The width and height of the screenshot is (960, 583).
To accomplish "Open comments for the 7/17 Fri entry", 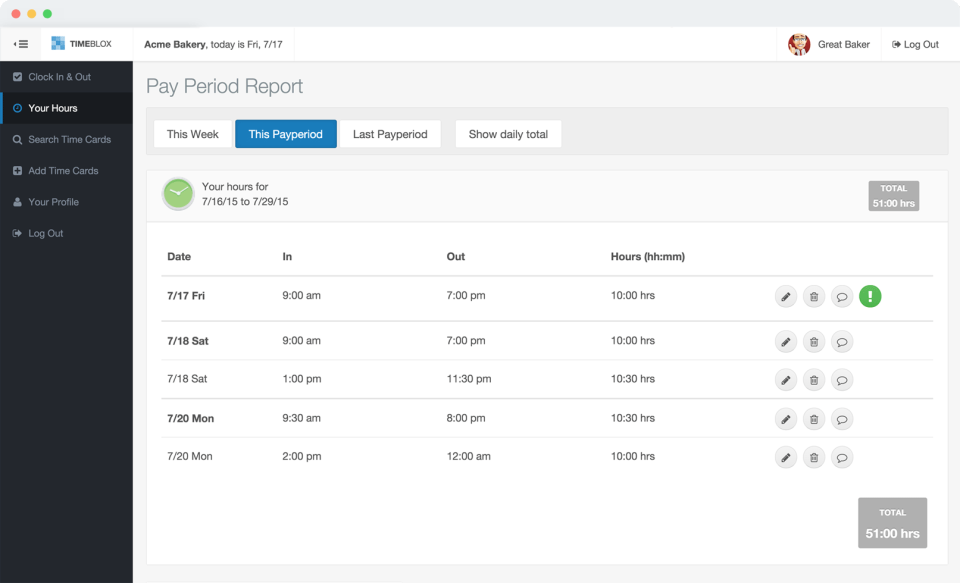I will [842, 297].
